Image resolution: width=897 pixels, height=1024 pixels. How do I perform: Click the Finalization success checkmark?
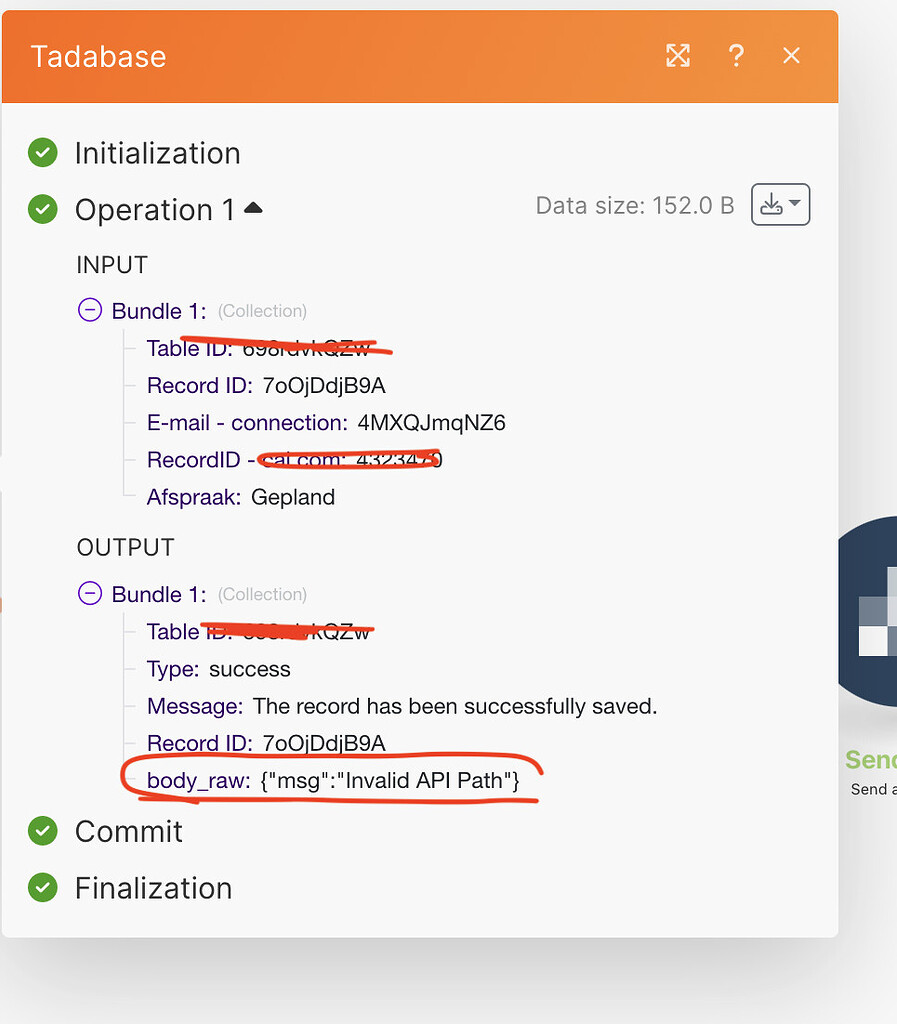[x=42, y=888]
